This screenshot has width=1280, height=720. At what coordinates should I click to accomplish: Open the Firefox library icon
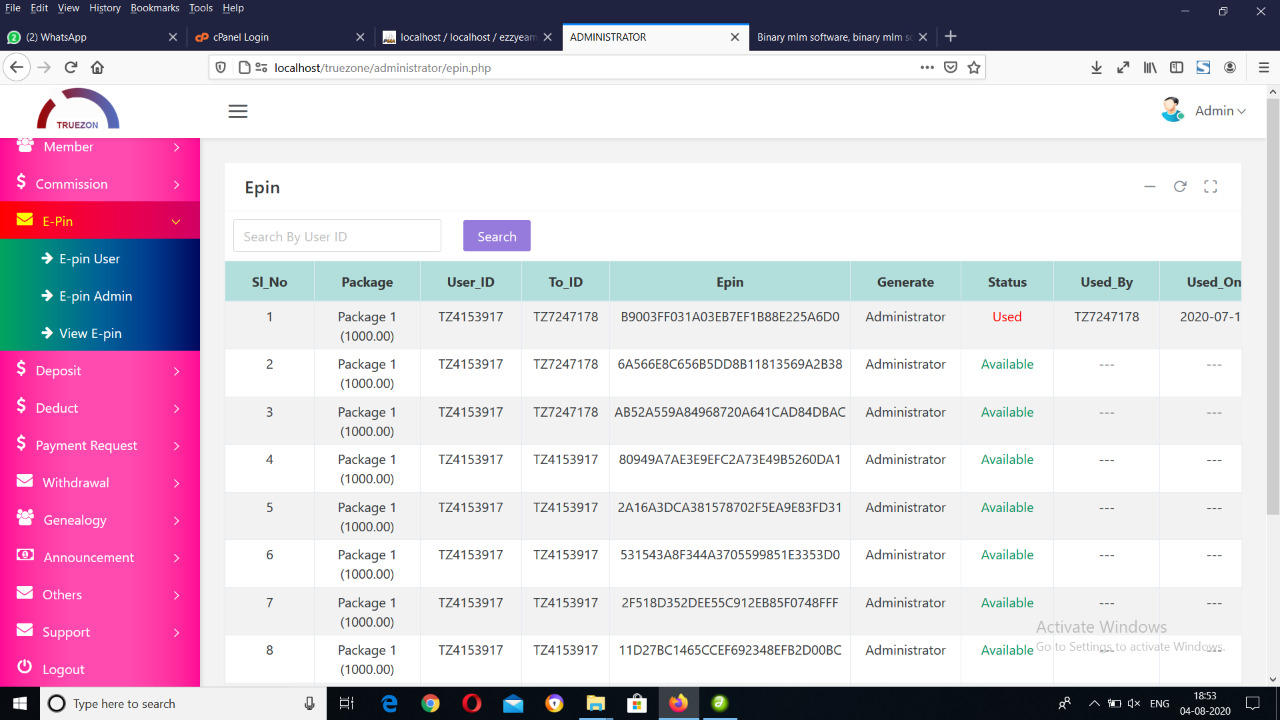1150,68
